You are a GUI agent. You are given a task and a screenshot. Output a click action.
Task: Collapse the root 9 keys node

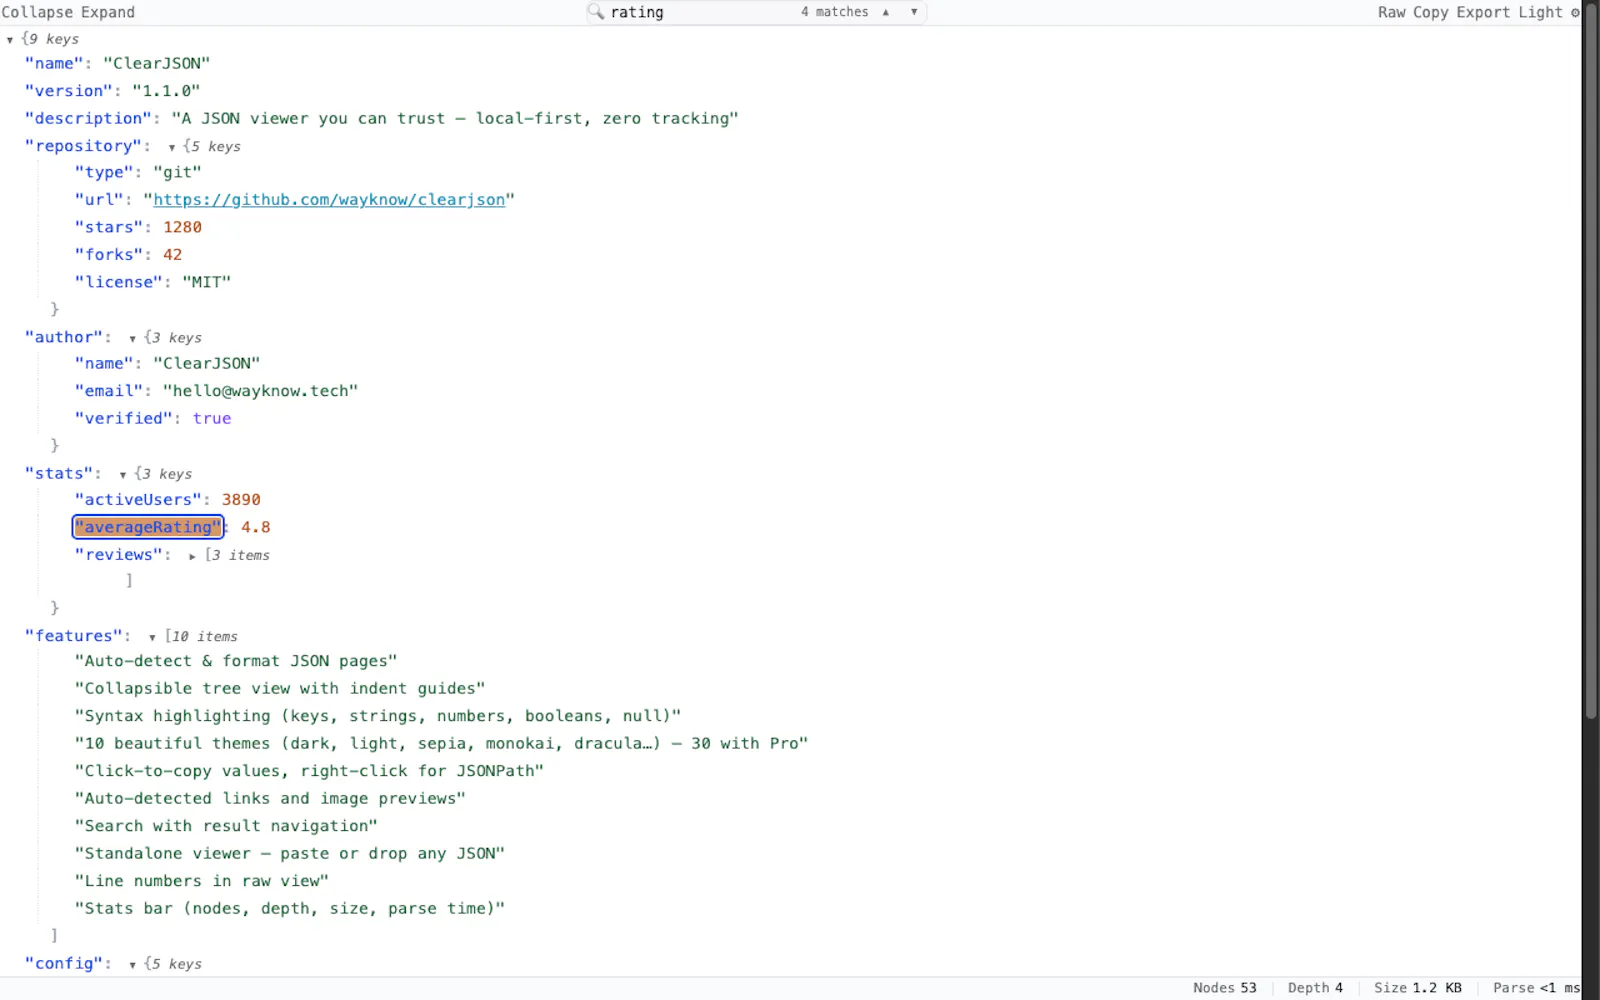[10, 40]
